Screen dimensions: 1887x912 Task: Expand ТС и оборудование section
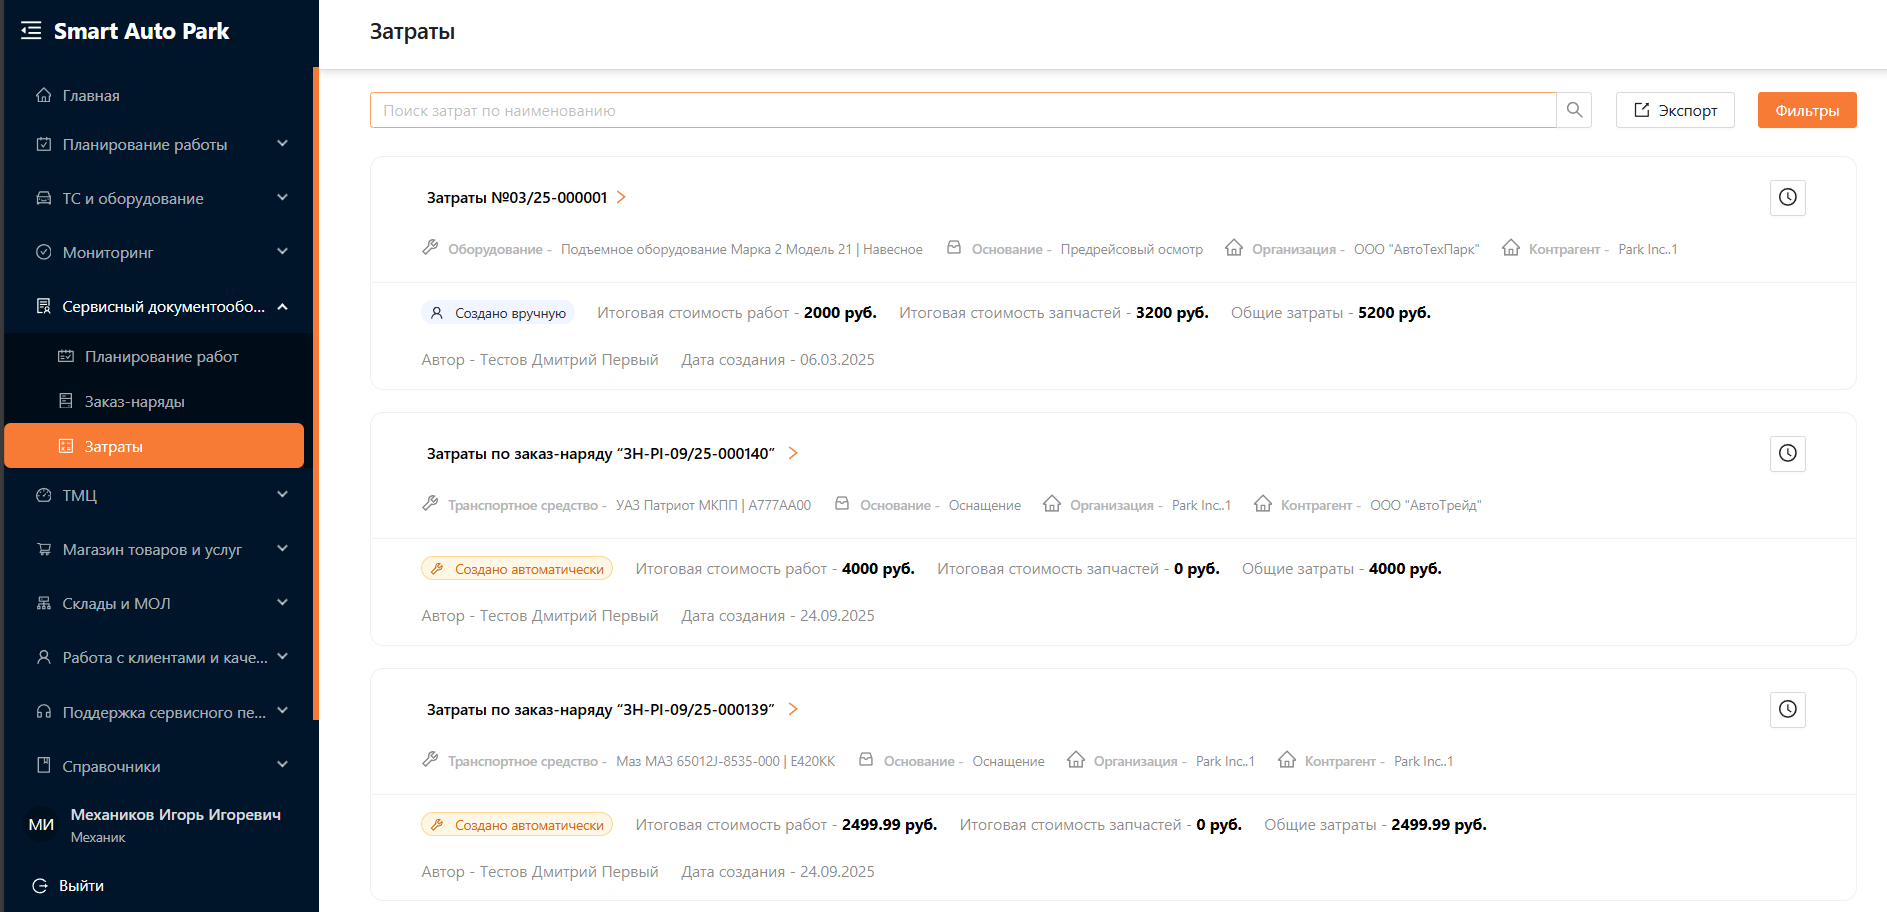282,198
